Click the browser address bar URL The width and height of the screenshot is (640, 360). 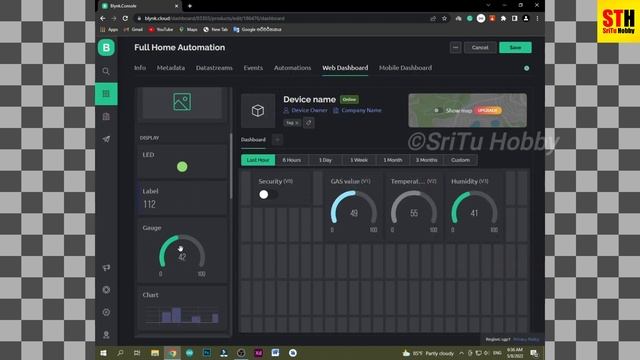point(215,18)
